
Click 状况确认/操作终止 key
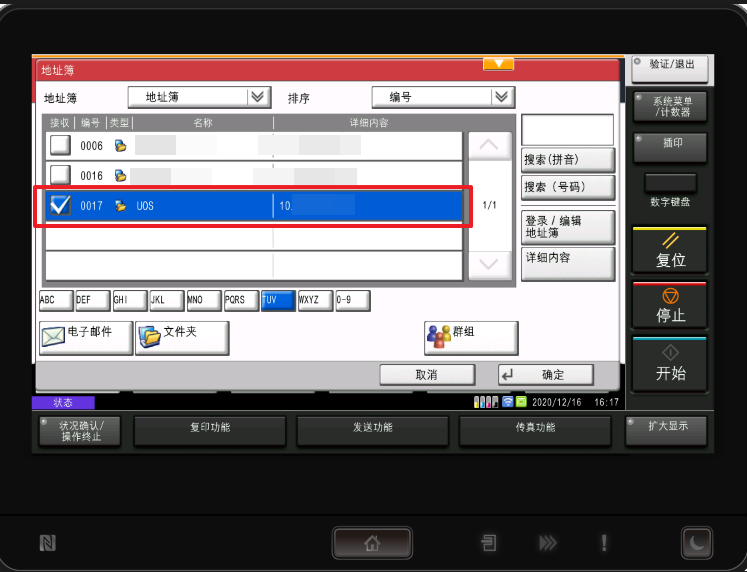point(80,431)
